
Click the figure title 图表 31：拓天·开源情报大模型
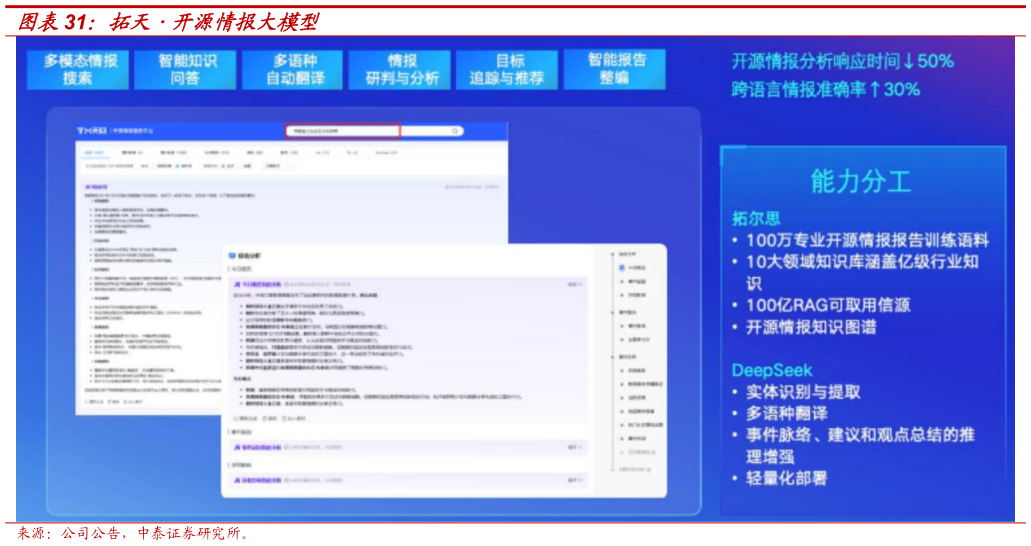coord(168,22)
